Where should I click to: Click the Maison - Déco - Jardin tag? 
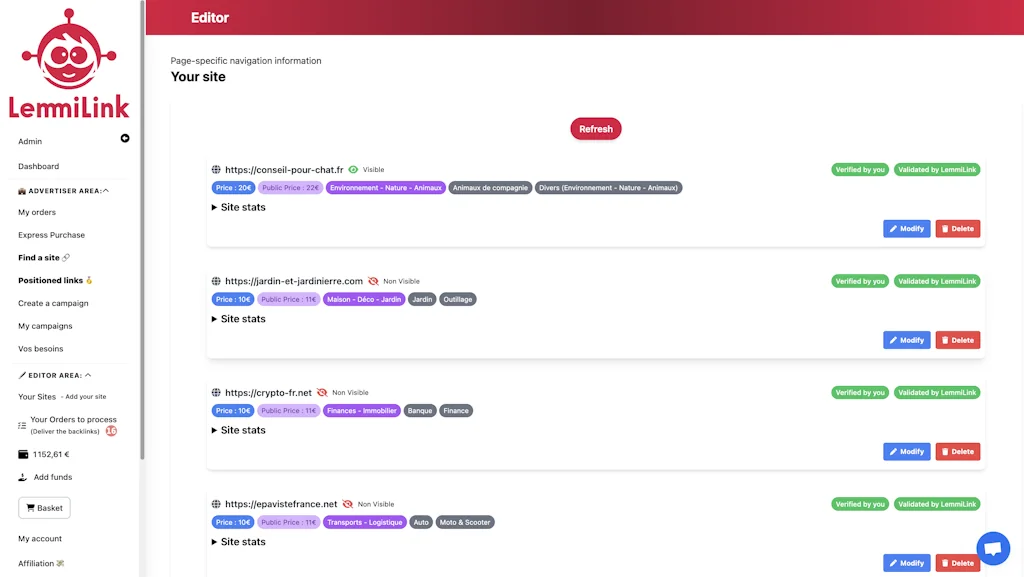[x=364, y=300]
